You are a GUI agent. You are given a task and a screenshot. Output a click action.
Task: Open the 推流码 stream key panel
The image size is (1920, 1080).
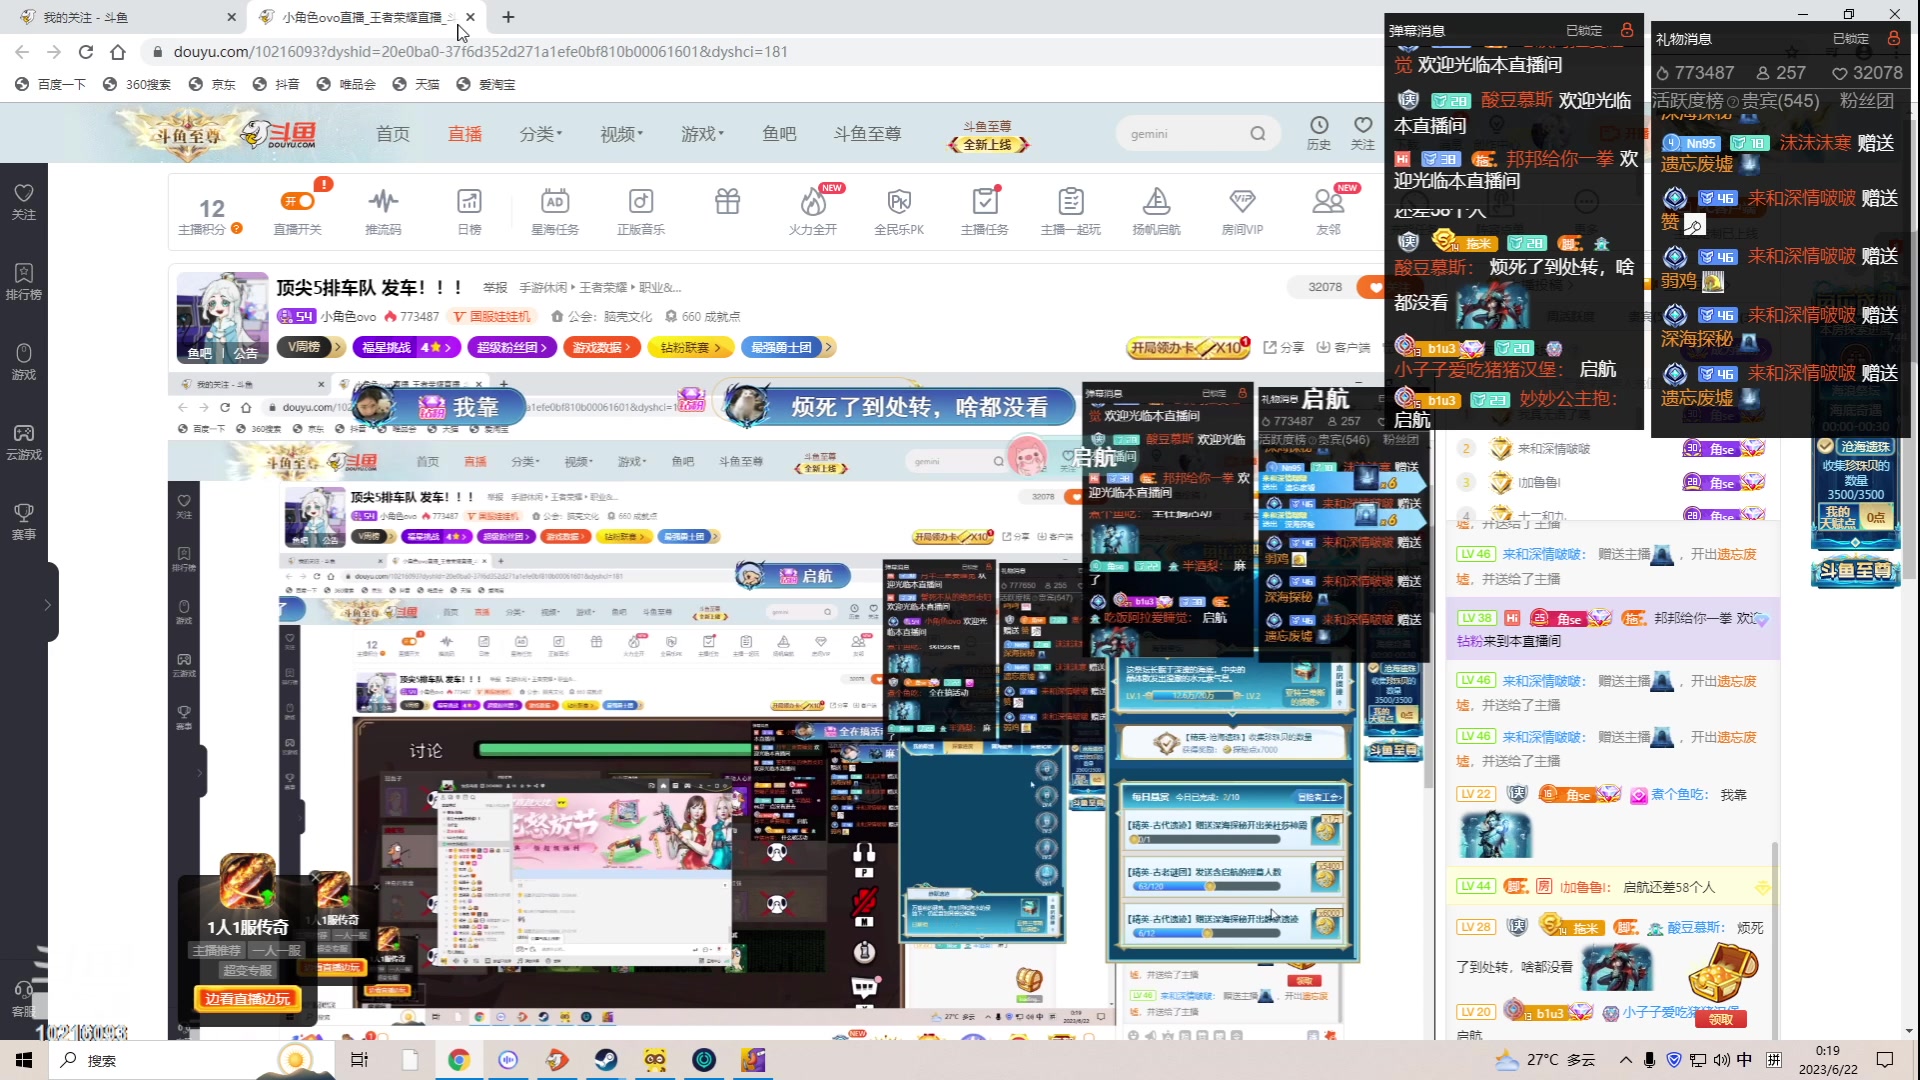(x=383, y=210)
